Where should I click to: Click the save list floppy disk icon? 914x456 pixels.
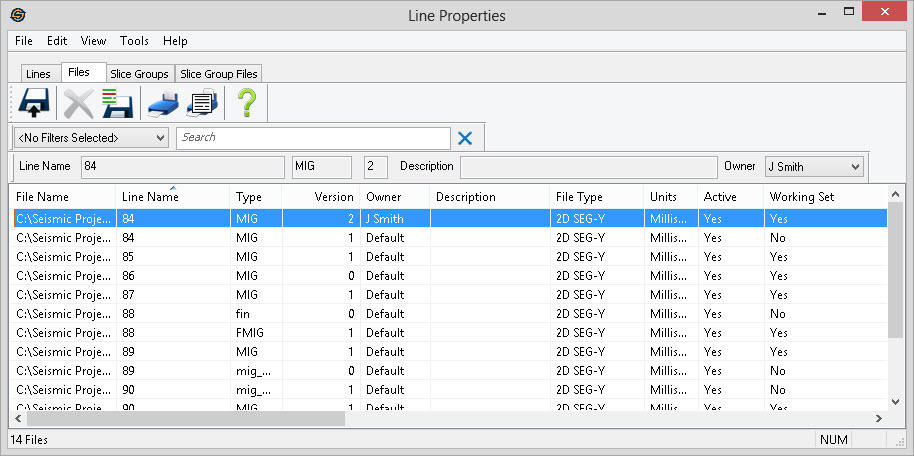117,102
